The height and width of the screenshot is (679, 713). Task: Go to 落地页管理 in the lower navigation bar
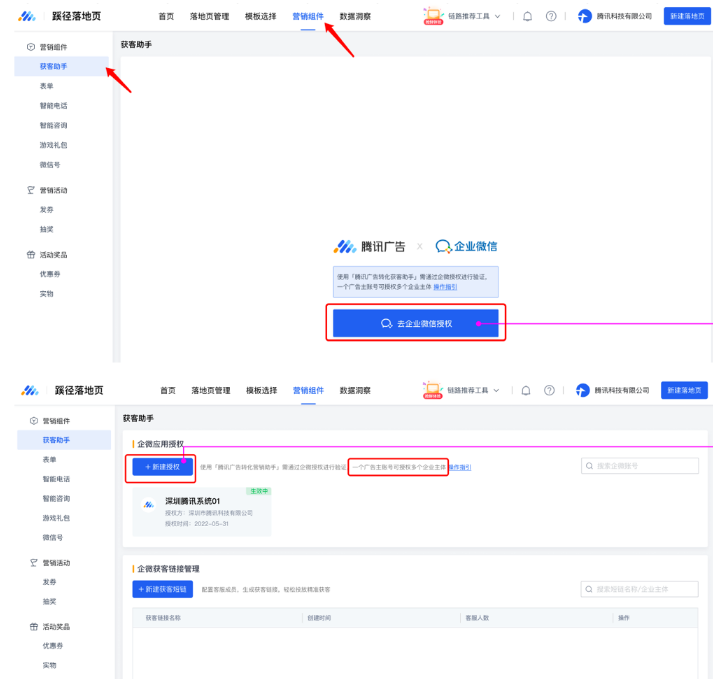point(210,390)
